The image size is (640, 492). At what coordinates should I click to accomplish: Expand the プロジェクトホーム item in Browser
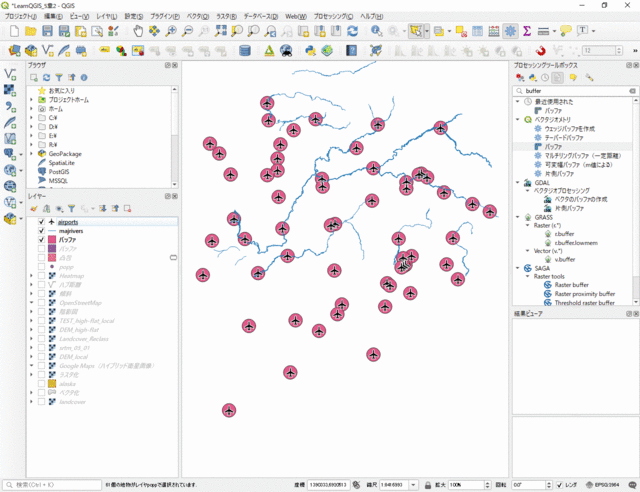click(x=31, y=100)
